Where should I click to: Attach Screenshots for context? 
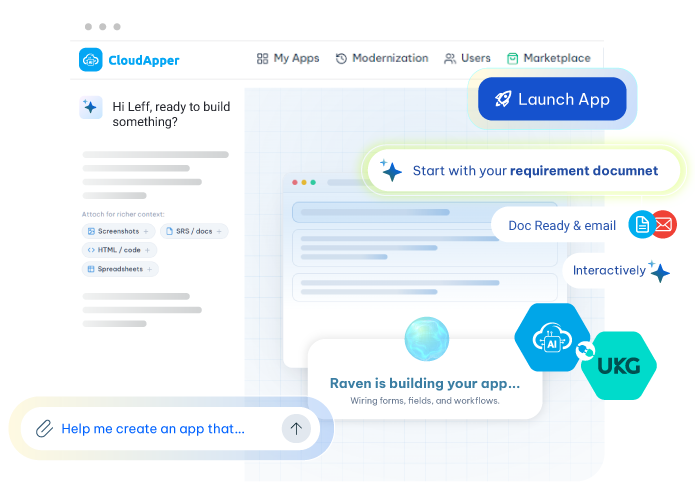118,231
